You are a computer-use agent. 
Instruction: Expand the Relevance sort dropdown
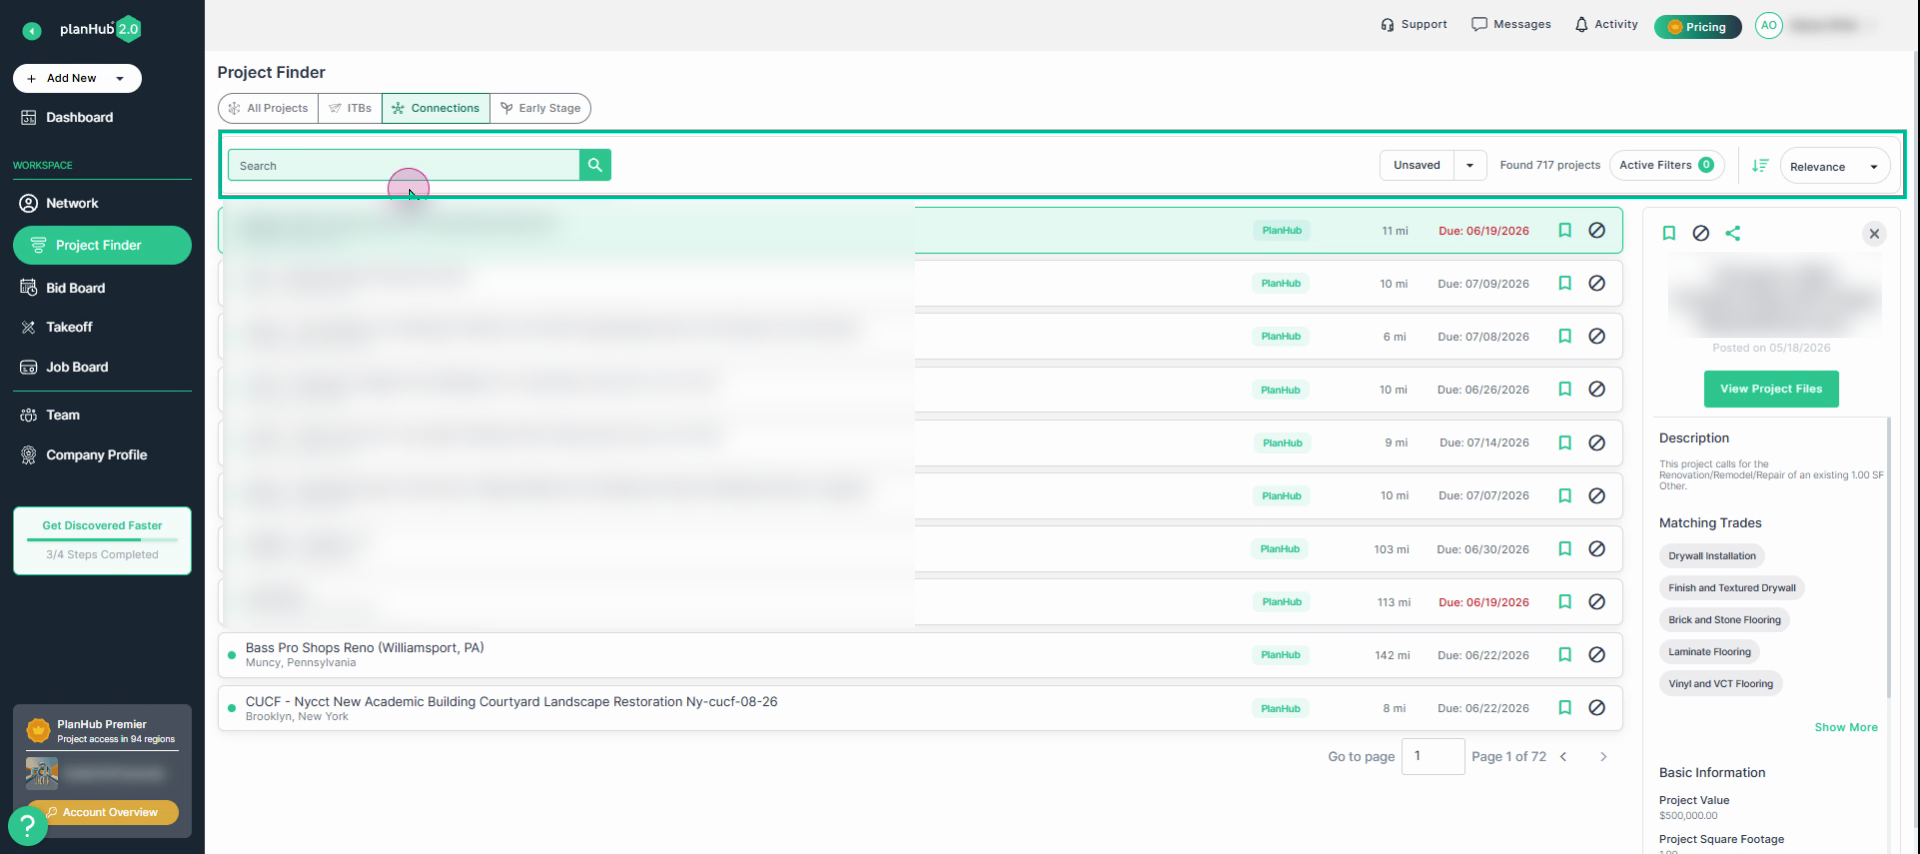[x=1835, y=166]
